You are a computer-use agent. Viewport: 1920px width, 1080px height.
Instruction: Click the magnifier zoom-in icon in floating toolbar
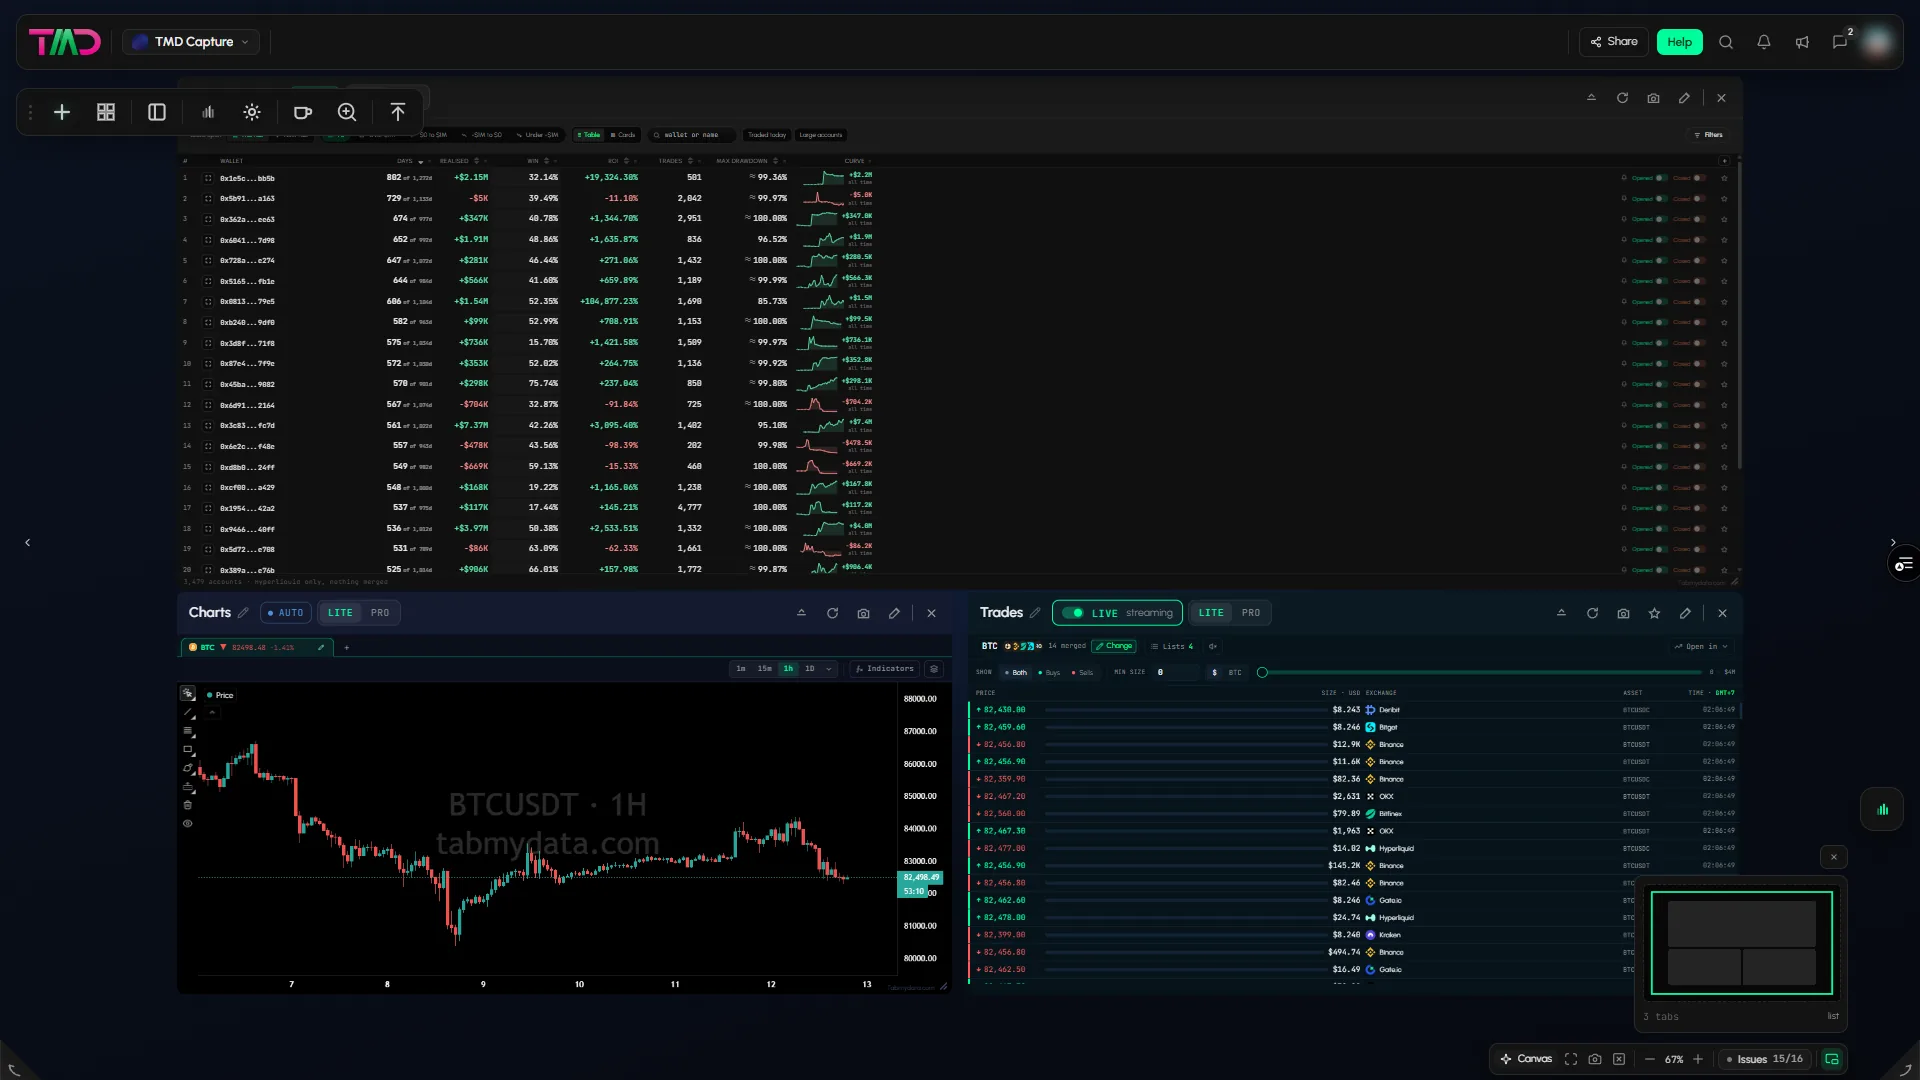coord(347,112)
